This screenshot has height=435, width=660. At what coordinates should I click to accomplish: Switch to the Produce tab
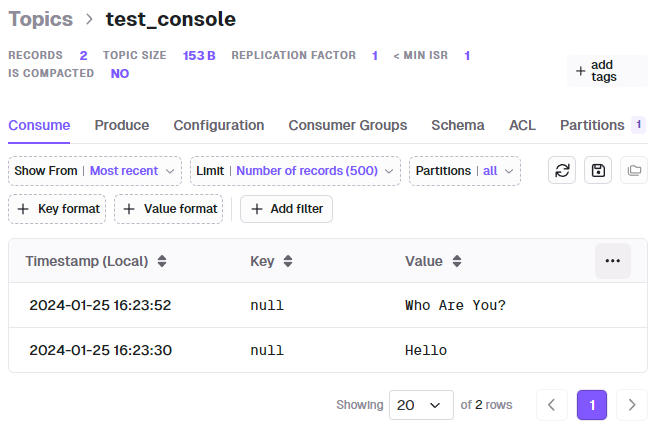click(122, 125)
